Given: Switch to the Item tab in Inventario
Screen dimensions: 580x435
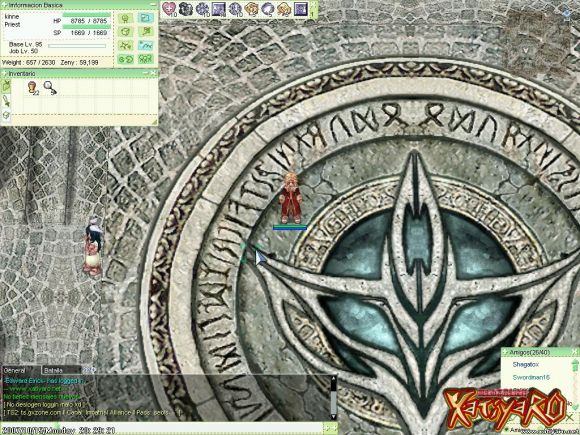Looking at the screenshot, I should 6,86.
